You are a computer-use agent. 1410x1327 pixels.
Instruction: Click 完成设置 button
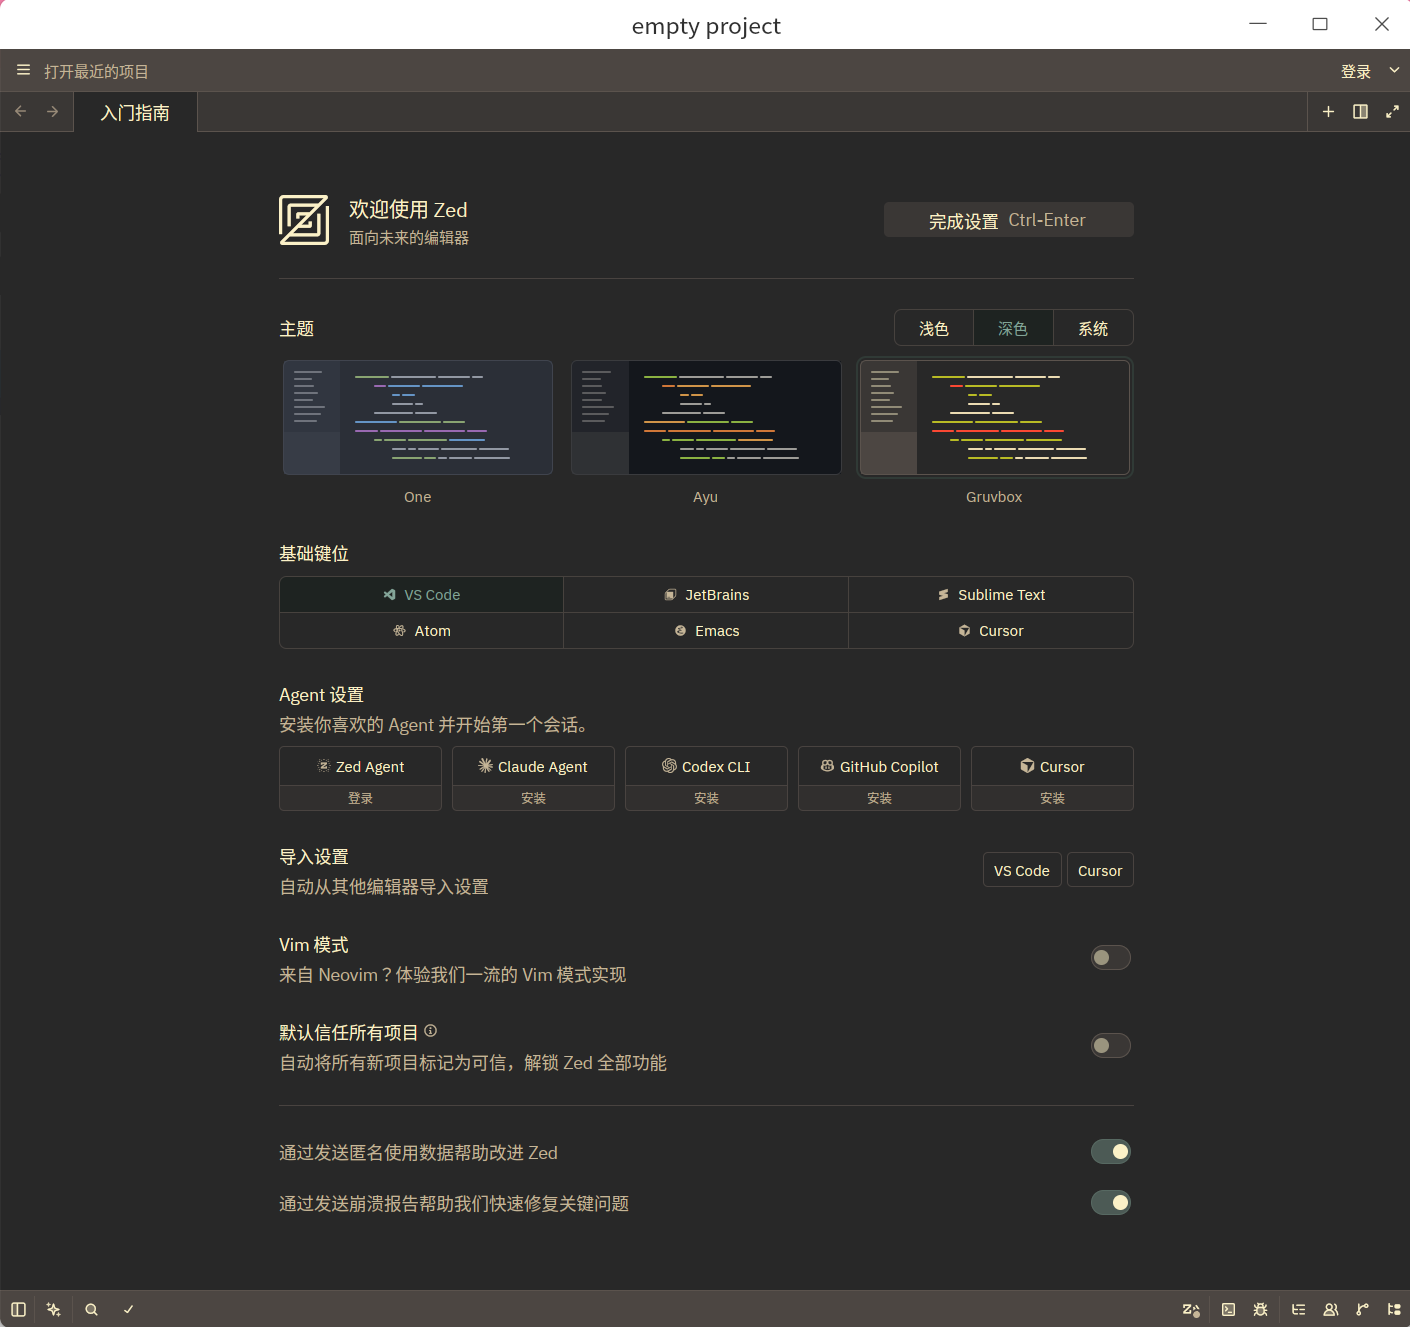click(x=1008, y=220)
